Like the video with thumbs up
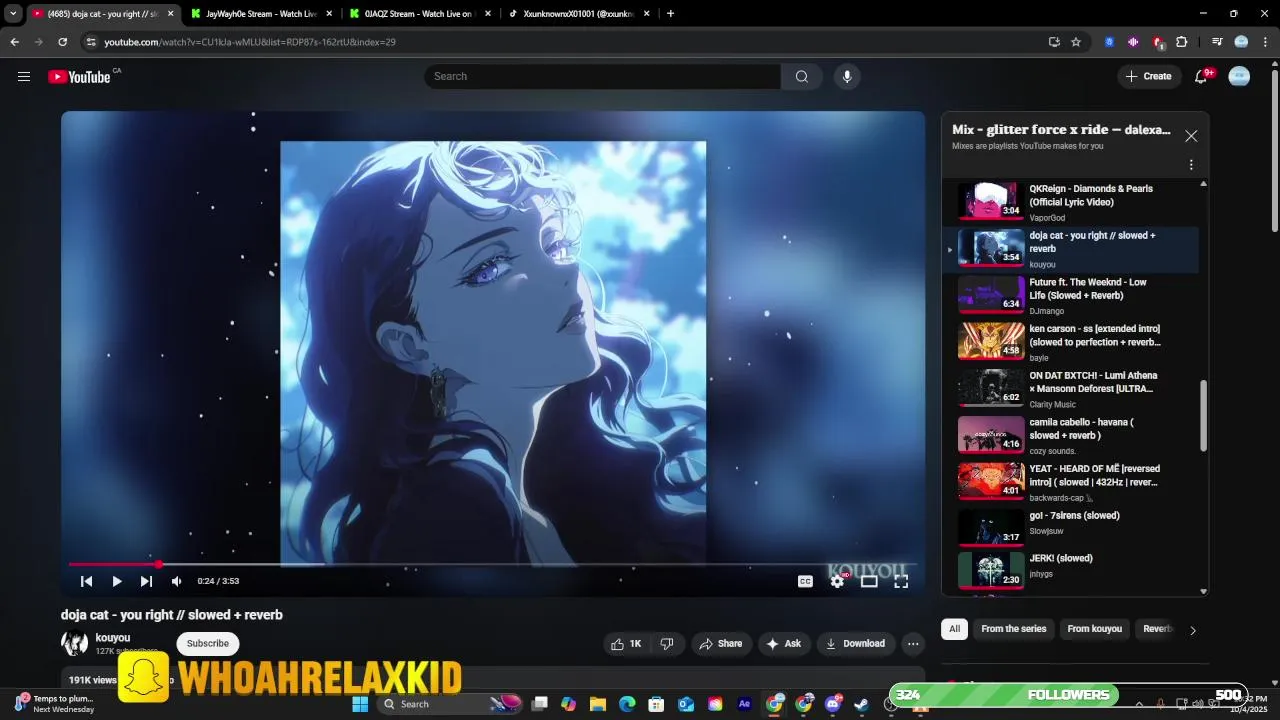The image size is (1280, 720). [x=627, y=644]
